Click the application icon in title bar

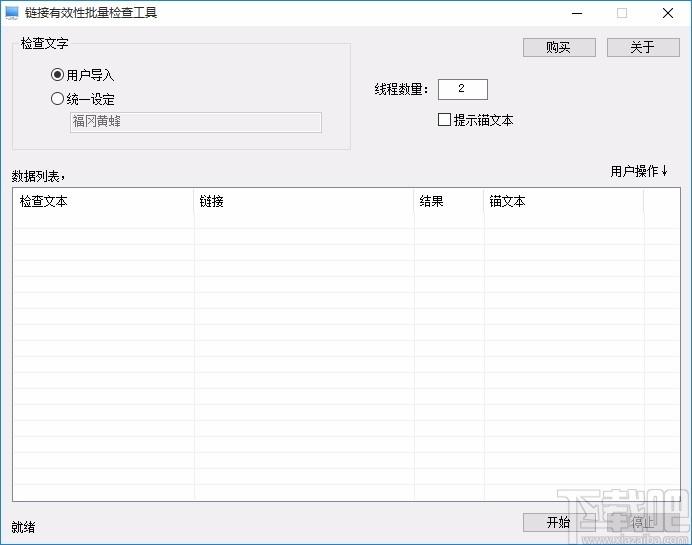pos(12,13)
